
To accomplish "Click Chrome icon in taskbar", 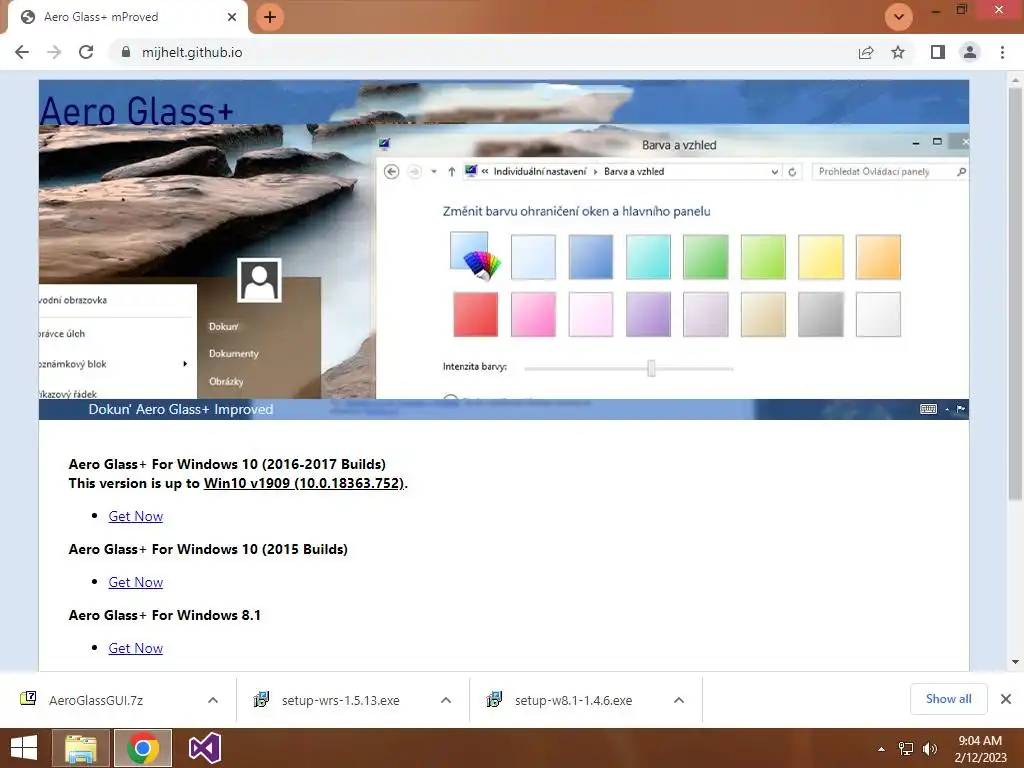I will (143, 748).
